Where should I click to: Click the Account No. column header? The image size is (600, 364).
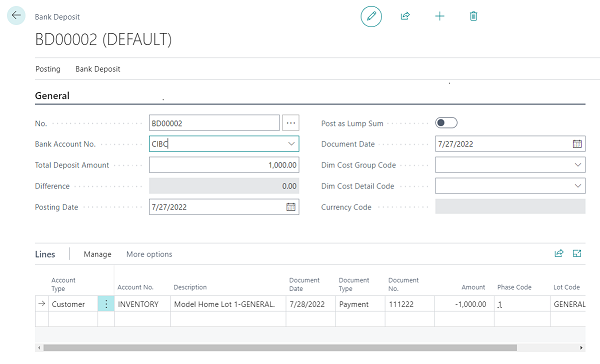coord(135,287)
